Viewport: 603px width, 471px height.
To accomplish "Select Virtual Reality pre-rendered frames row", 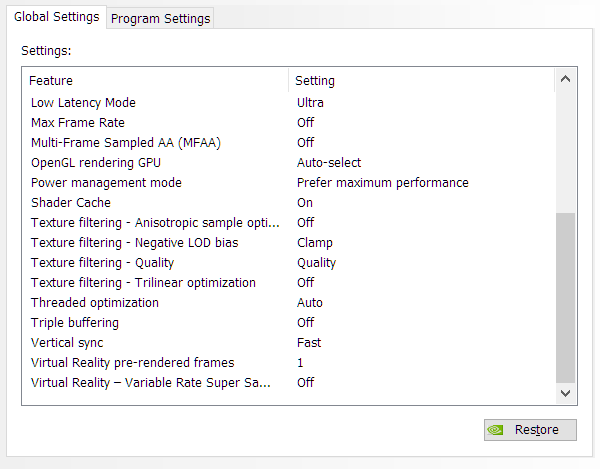I will point(132,362).
